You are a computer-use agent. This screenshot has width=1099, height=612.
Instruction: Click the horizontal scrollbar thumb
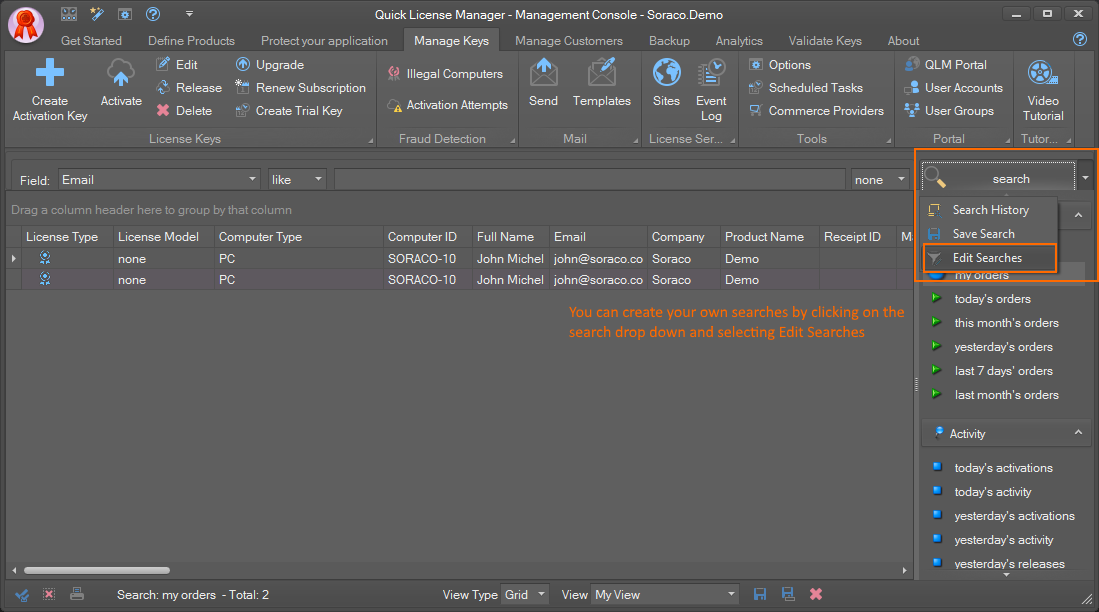click(97, 570)
